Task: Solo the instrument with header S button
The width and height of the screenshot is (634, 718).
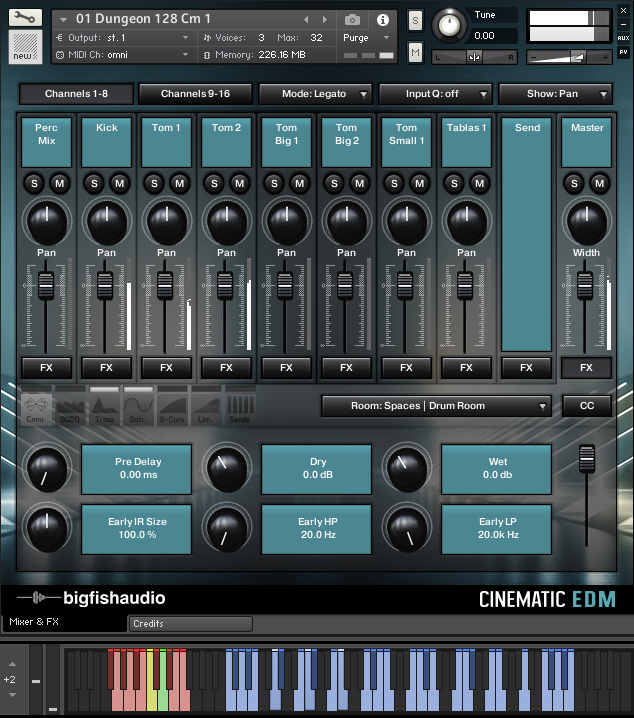Action: pyautogui.click(x=415, y=21)
